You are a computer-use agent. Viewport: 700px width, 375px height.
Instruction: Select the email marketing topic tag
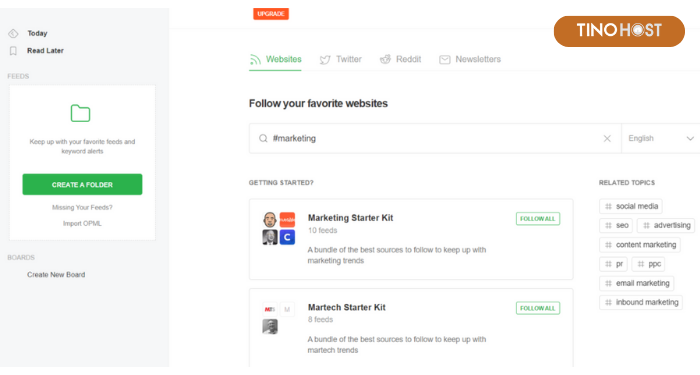(x=637, y=283)
